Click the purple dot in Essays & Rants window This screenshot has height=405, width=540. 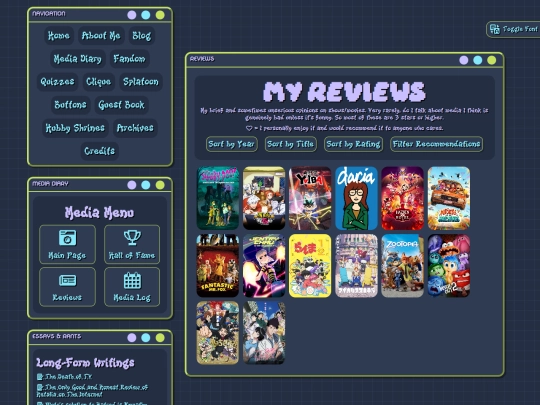[x=132, y=338]
